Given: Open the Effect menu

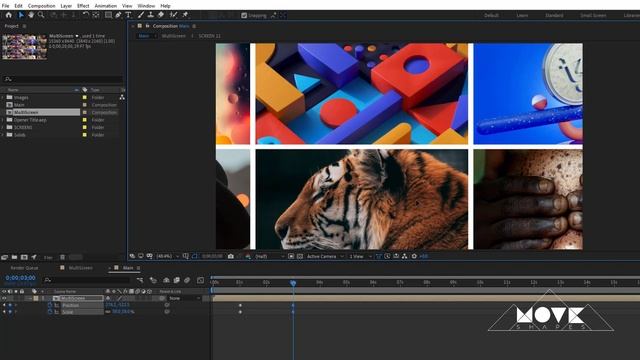Looking at the screenshot, I should pyautogui.click(x=83, y=6).
